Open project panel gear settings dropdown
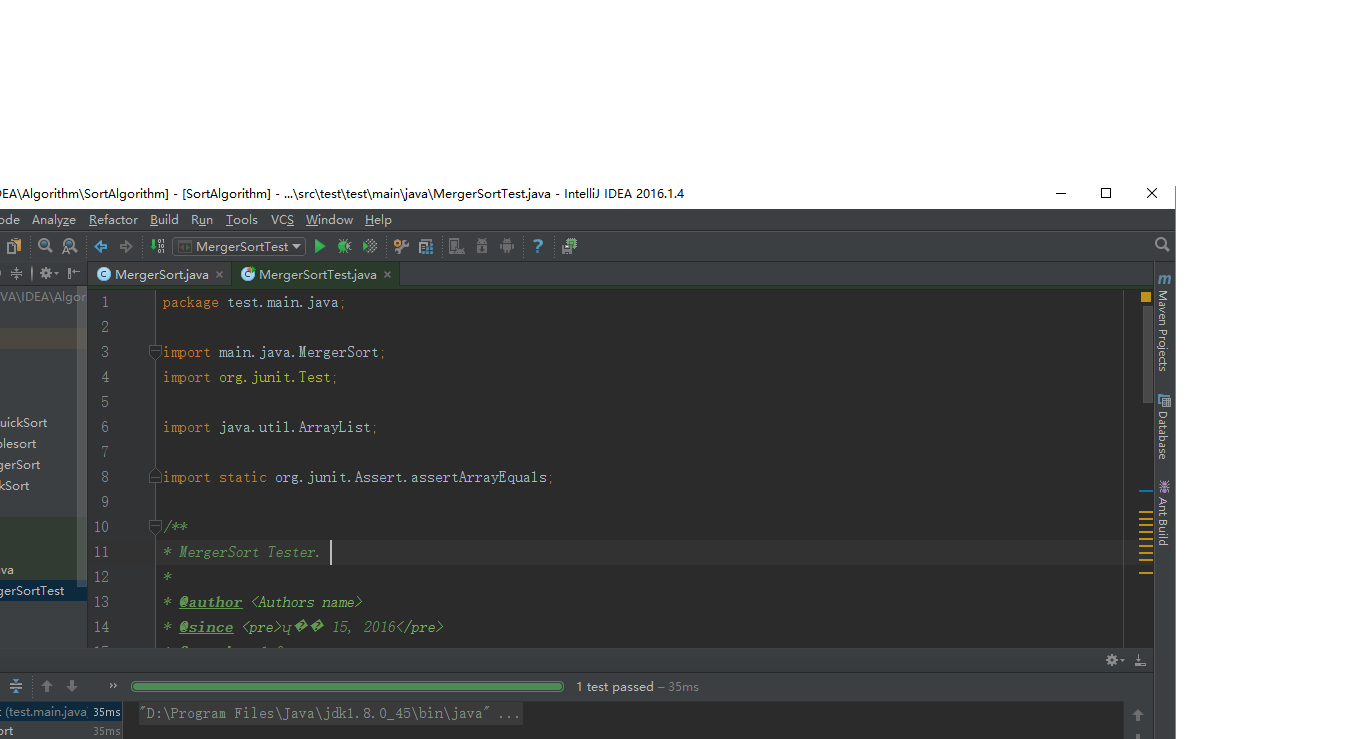 (48, 273)
